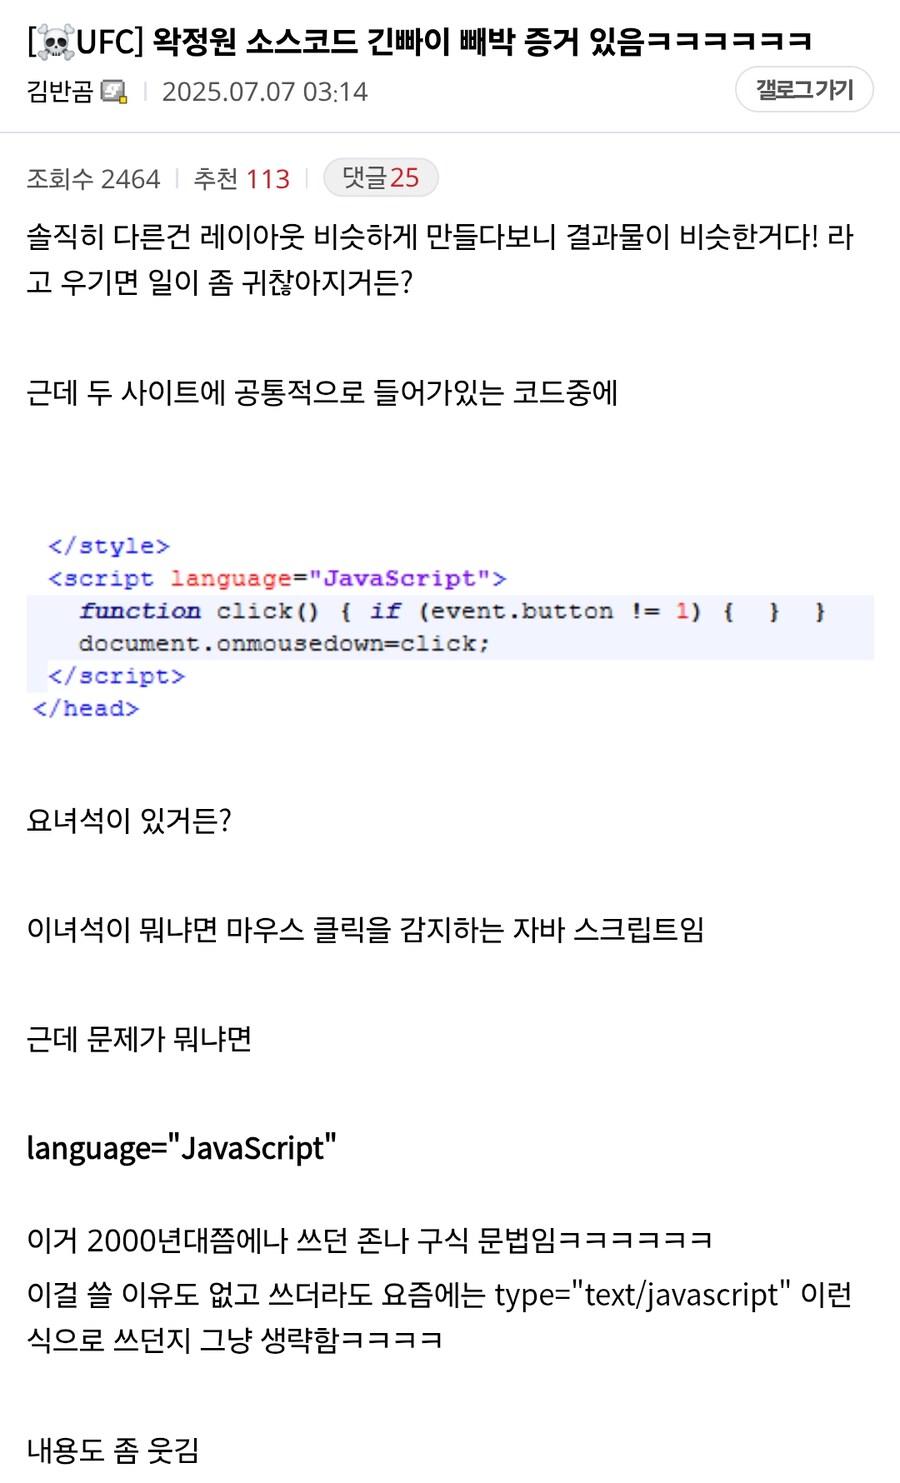Click bold text language="JavaScript"

(181, 1148)
